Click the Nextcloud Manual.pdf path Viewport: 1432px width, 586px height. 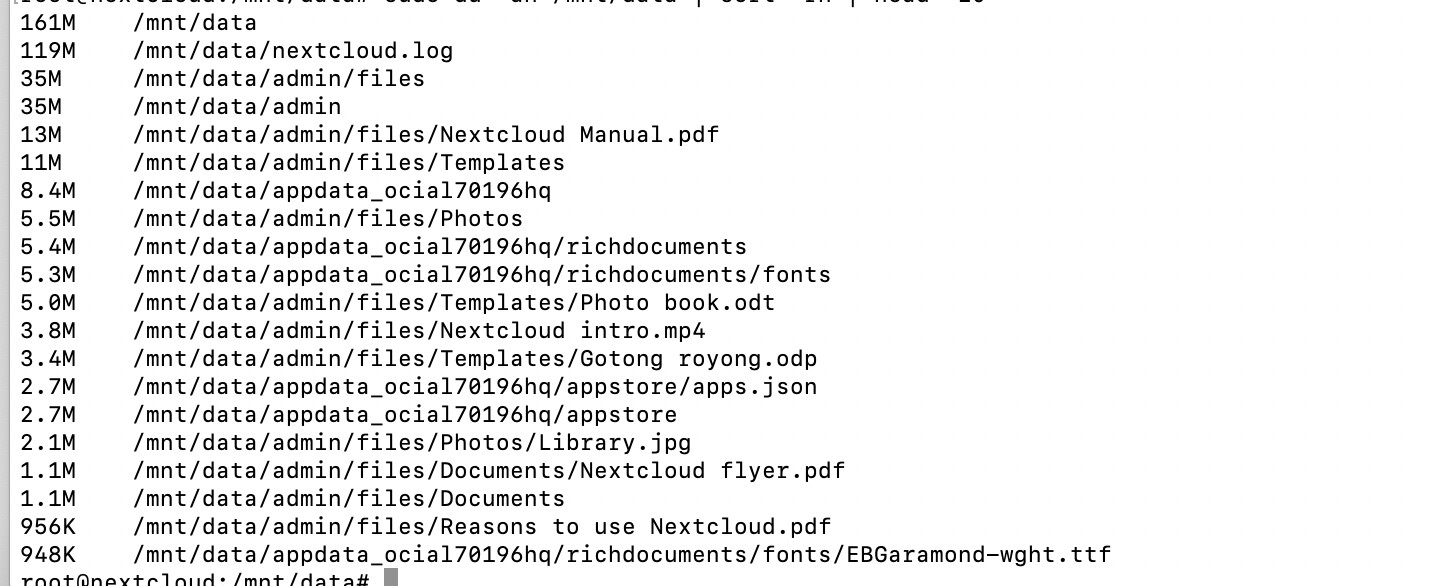(x=425, y=134)
